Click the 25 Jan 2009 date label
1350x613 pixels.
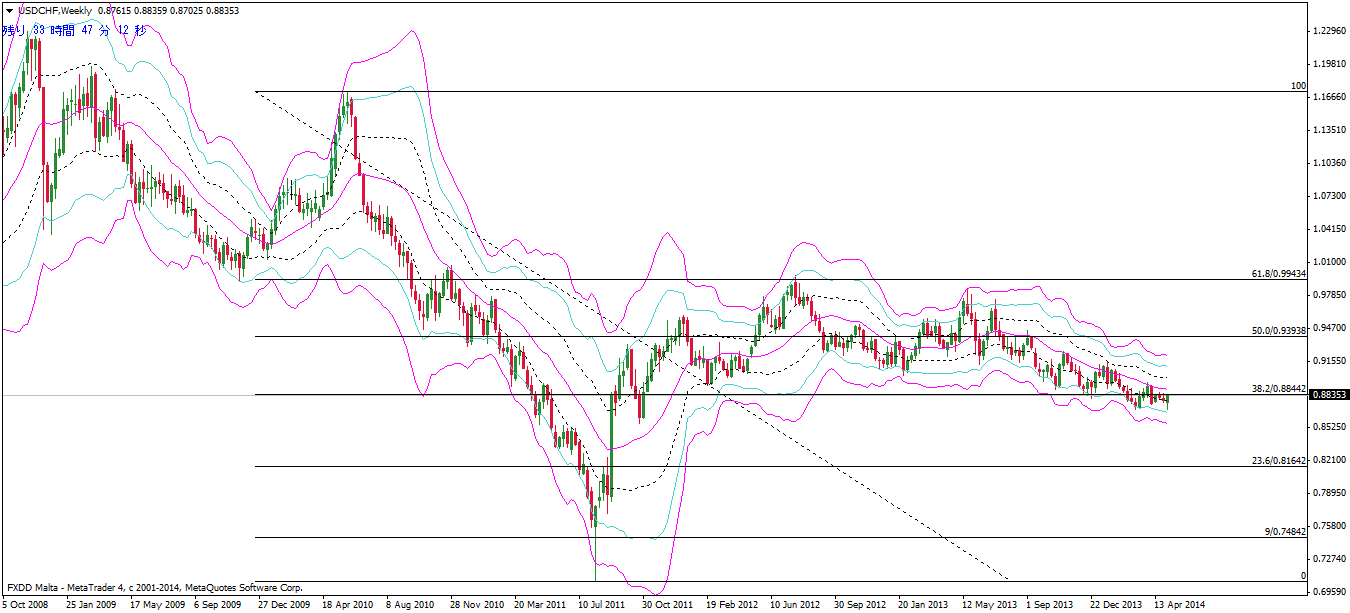click(92, 605)
